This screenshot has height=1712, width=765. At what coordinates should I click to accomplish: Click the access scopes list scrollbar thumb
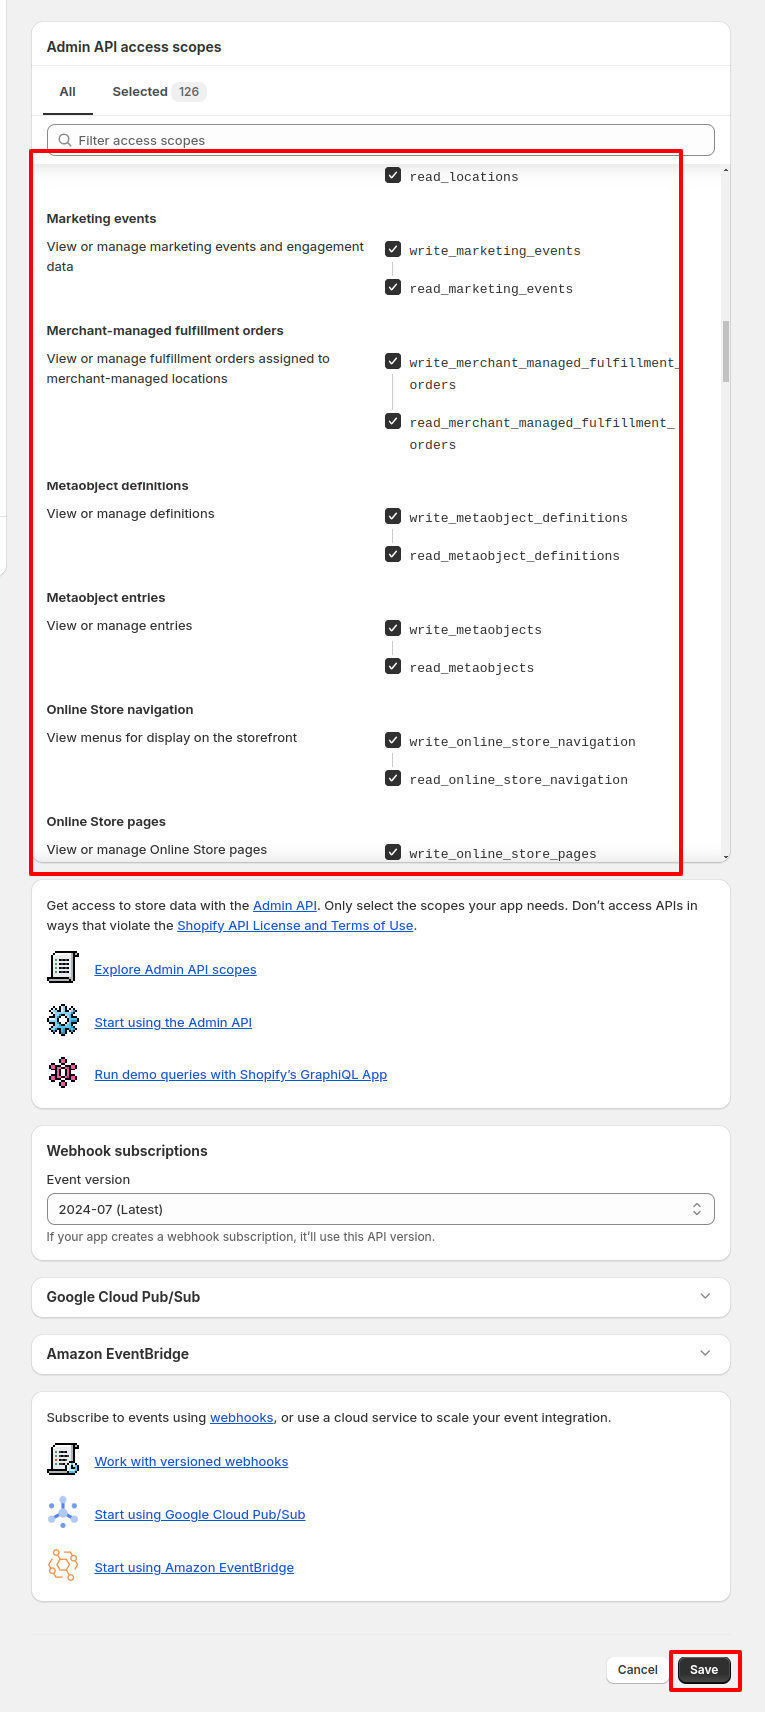coord(726,351)
